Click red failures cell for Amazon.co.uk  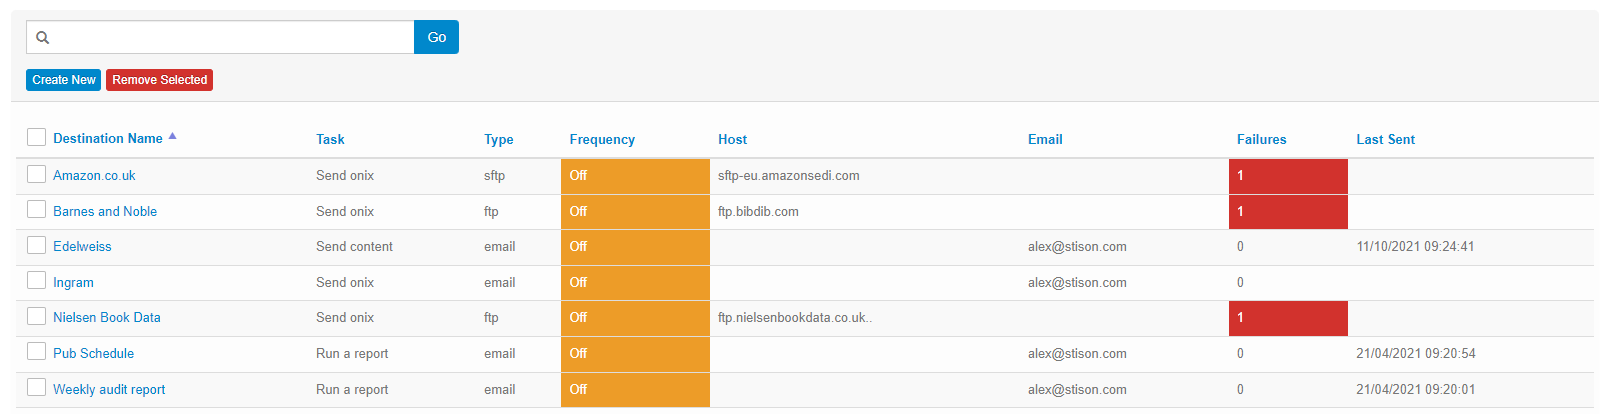1288,176
